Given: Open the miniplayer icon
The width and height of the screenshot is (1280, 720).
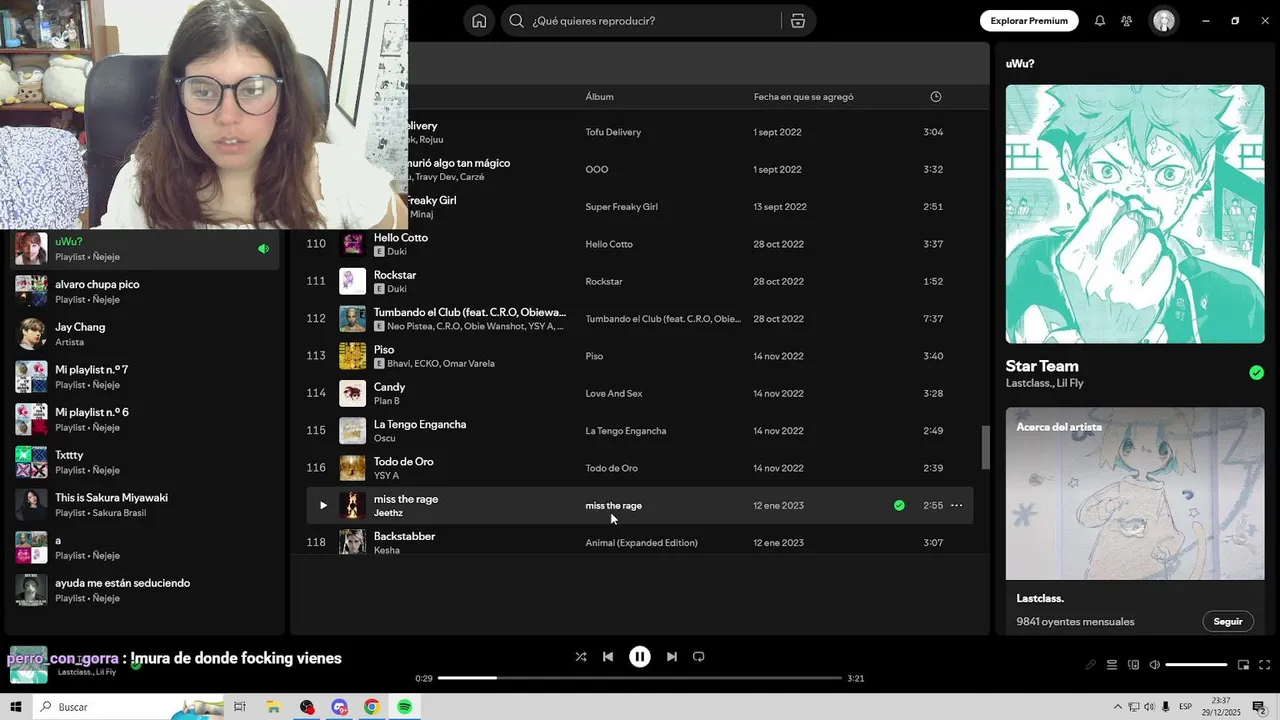Looking at the screenshot, I should (1243, 665).
